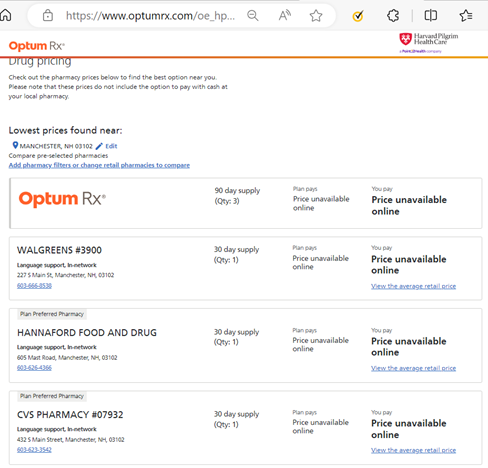Open the favorites list icon
The height and width of the screenshot is (468, 488).
(466, 15)
